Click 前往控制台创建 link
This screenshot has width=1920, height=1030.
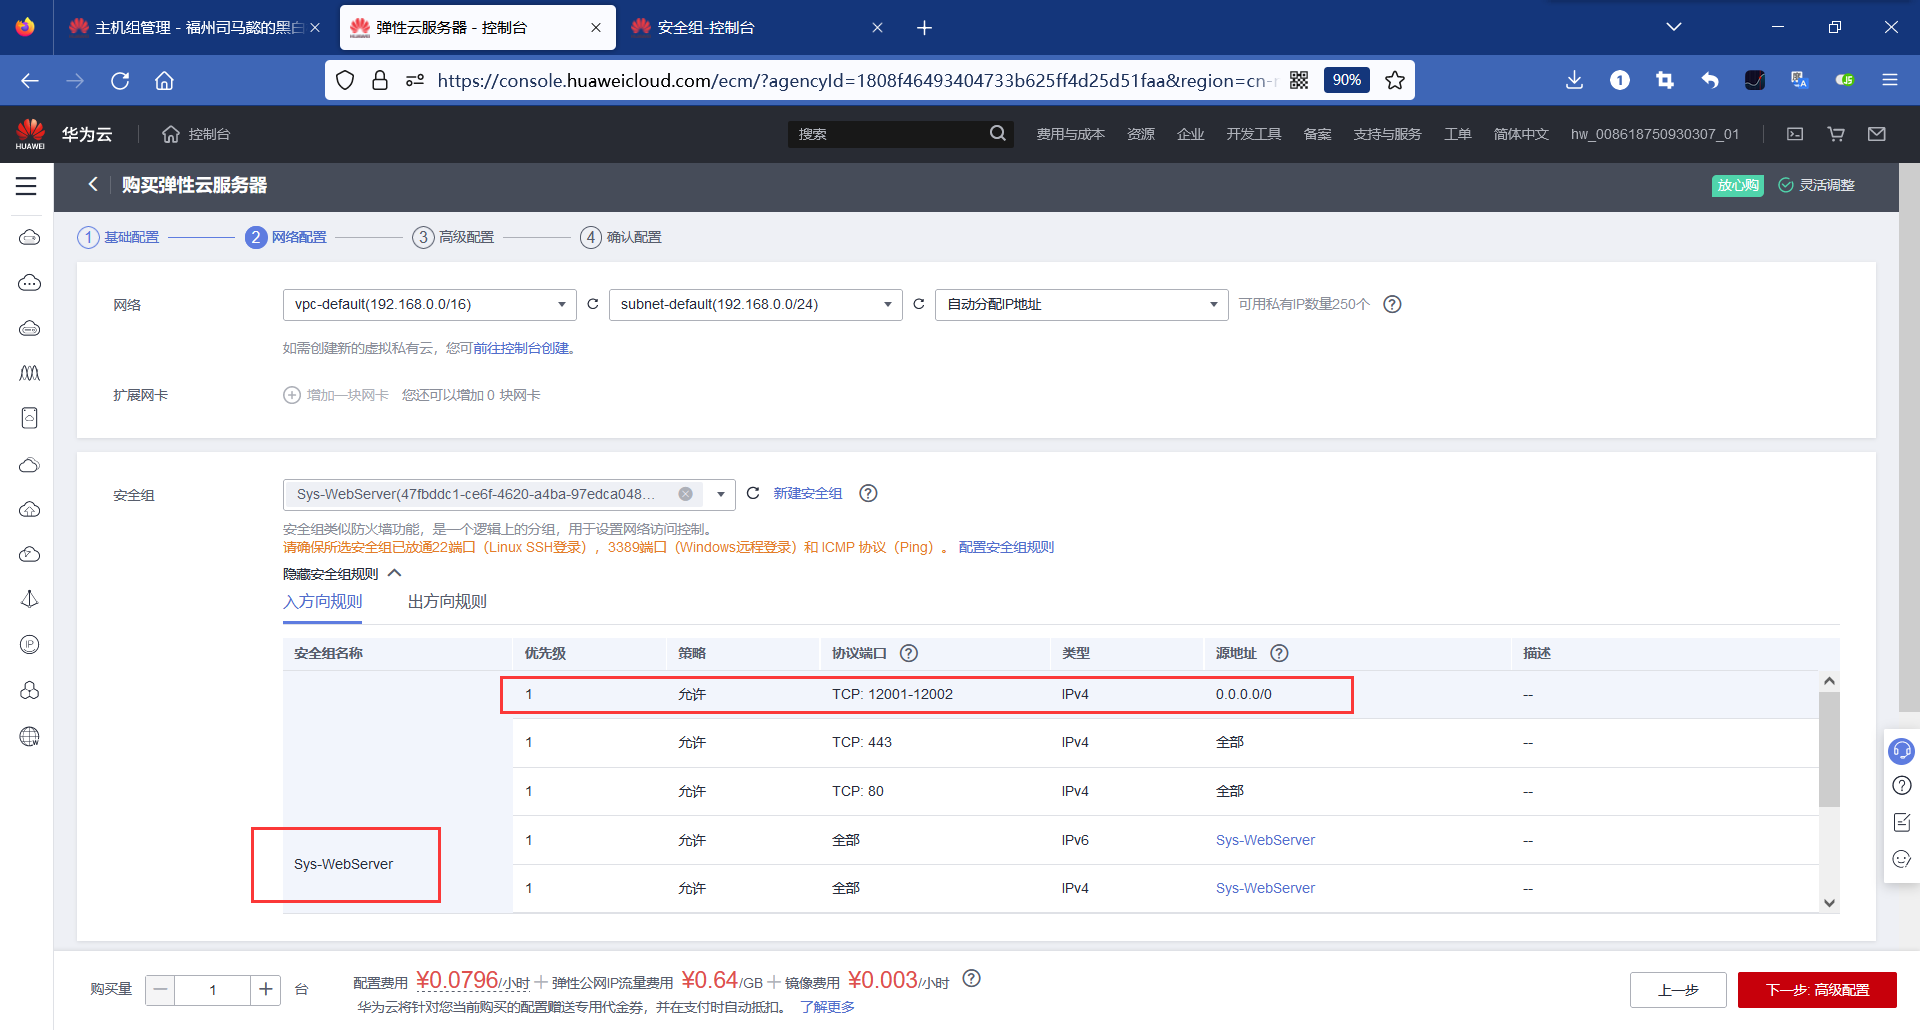[x=522, y=348]
